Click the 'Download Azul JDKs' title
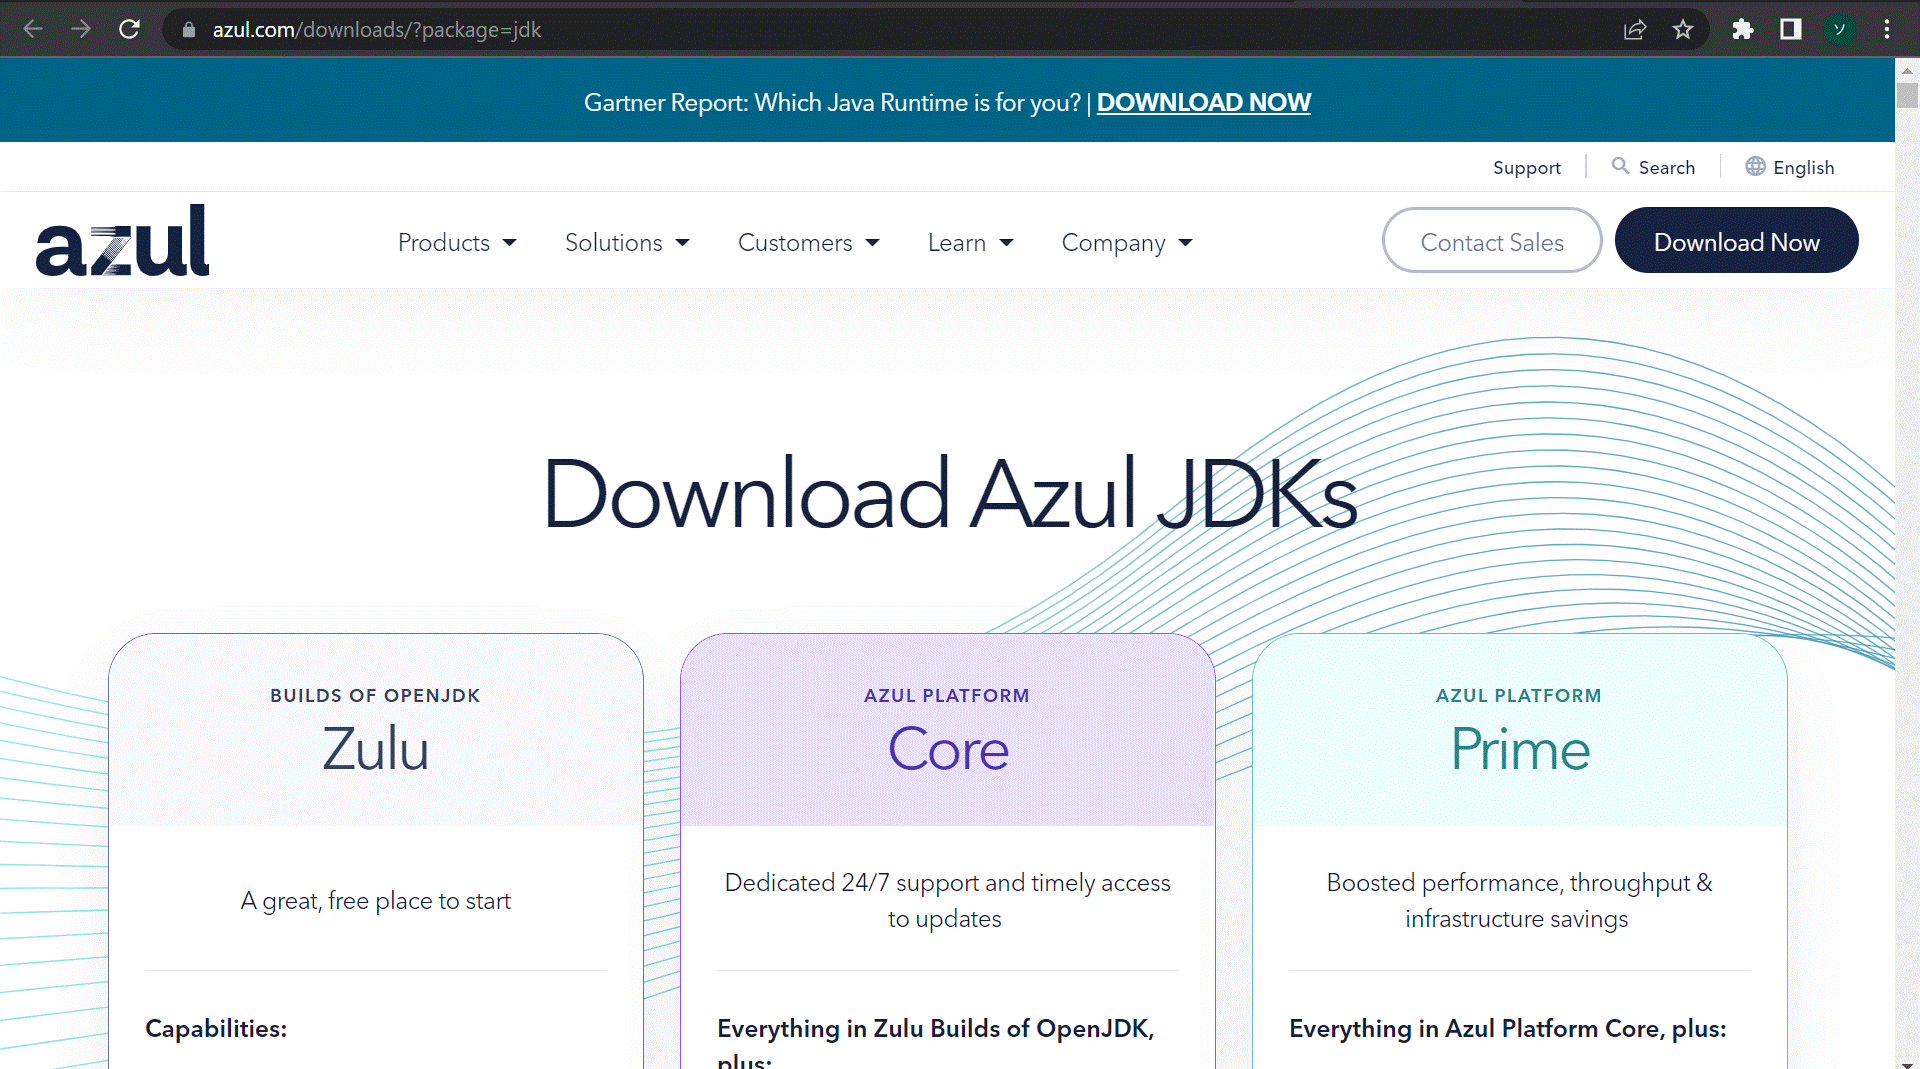 click(x=949, y=493)
